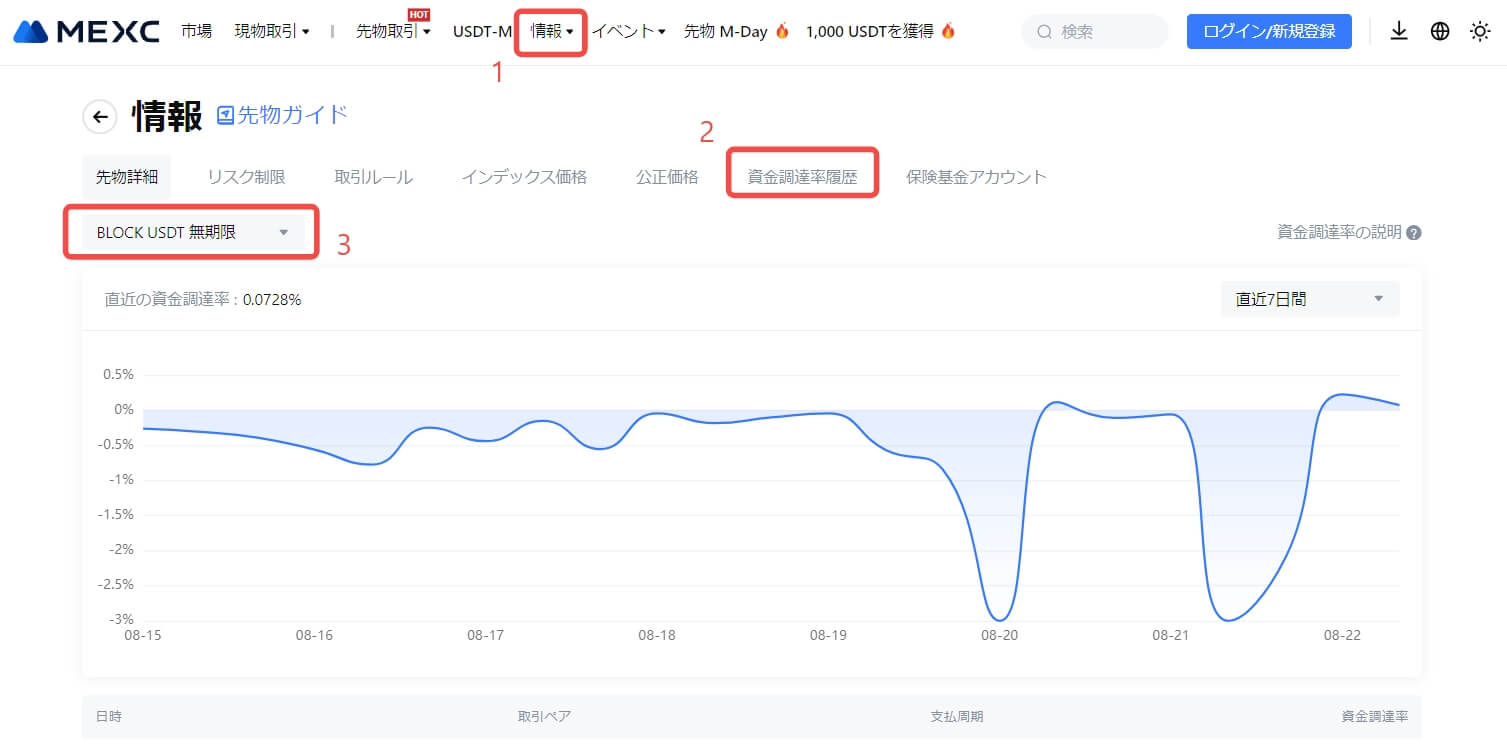Open the BLOCK USDT 無期限 pair dropdown
The width and height of the screenshot is (1507, 748).
pyautogui.click(x=192, y=232)
